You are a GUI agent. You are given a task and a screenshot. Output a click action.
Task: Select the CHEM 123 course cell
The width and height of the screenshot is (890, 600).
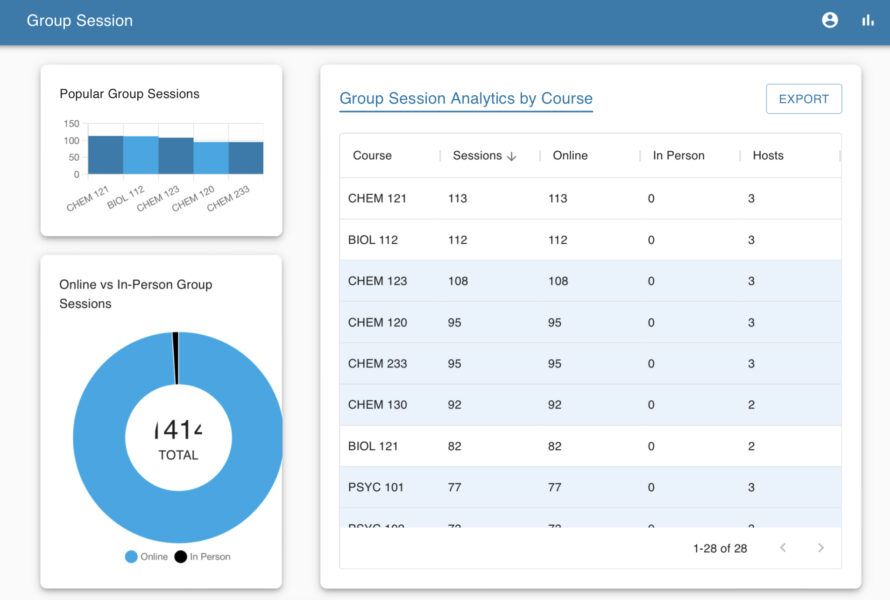pyautogui.click(x=377, y=281)
